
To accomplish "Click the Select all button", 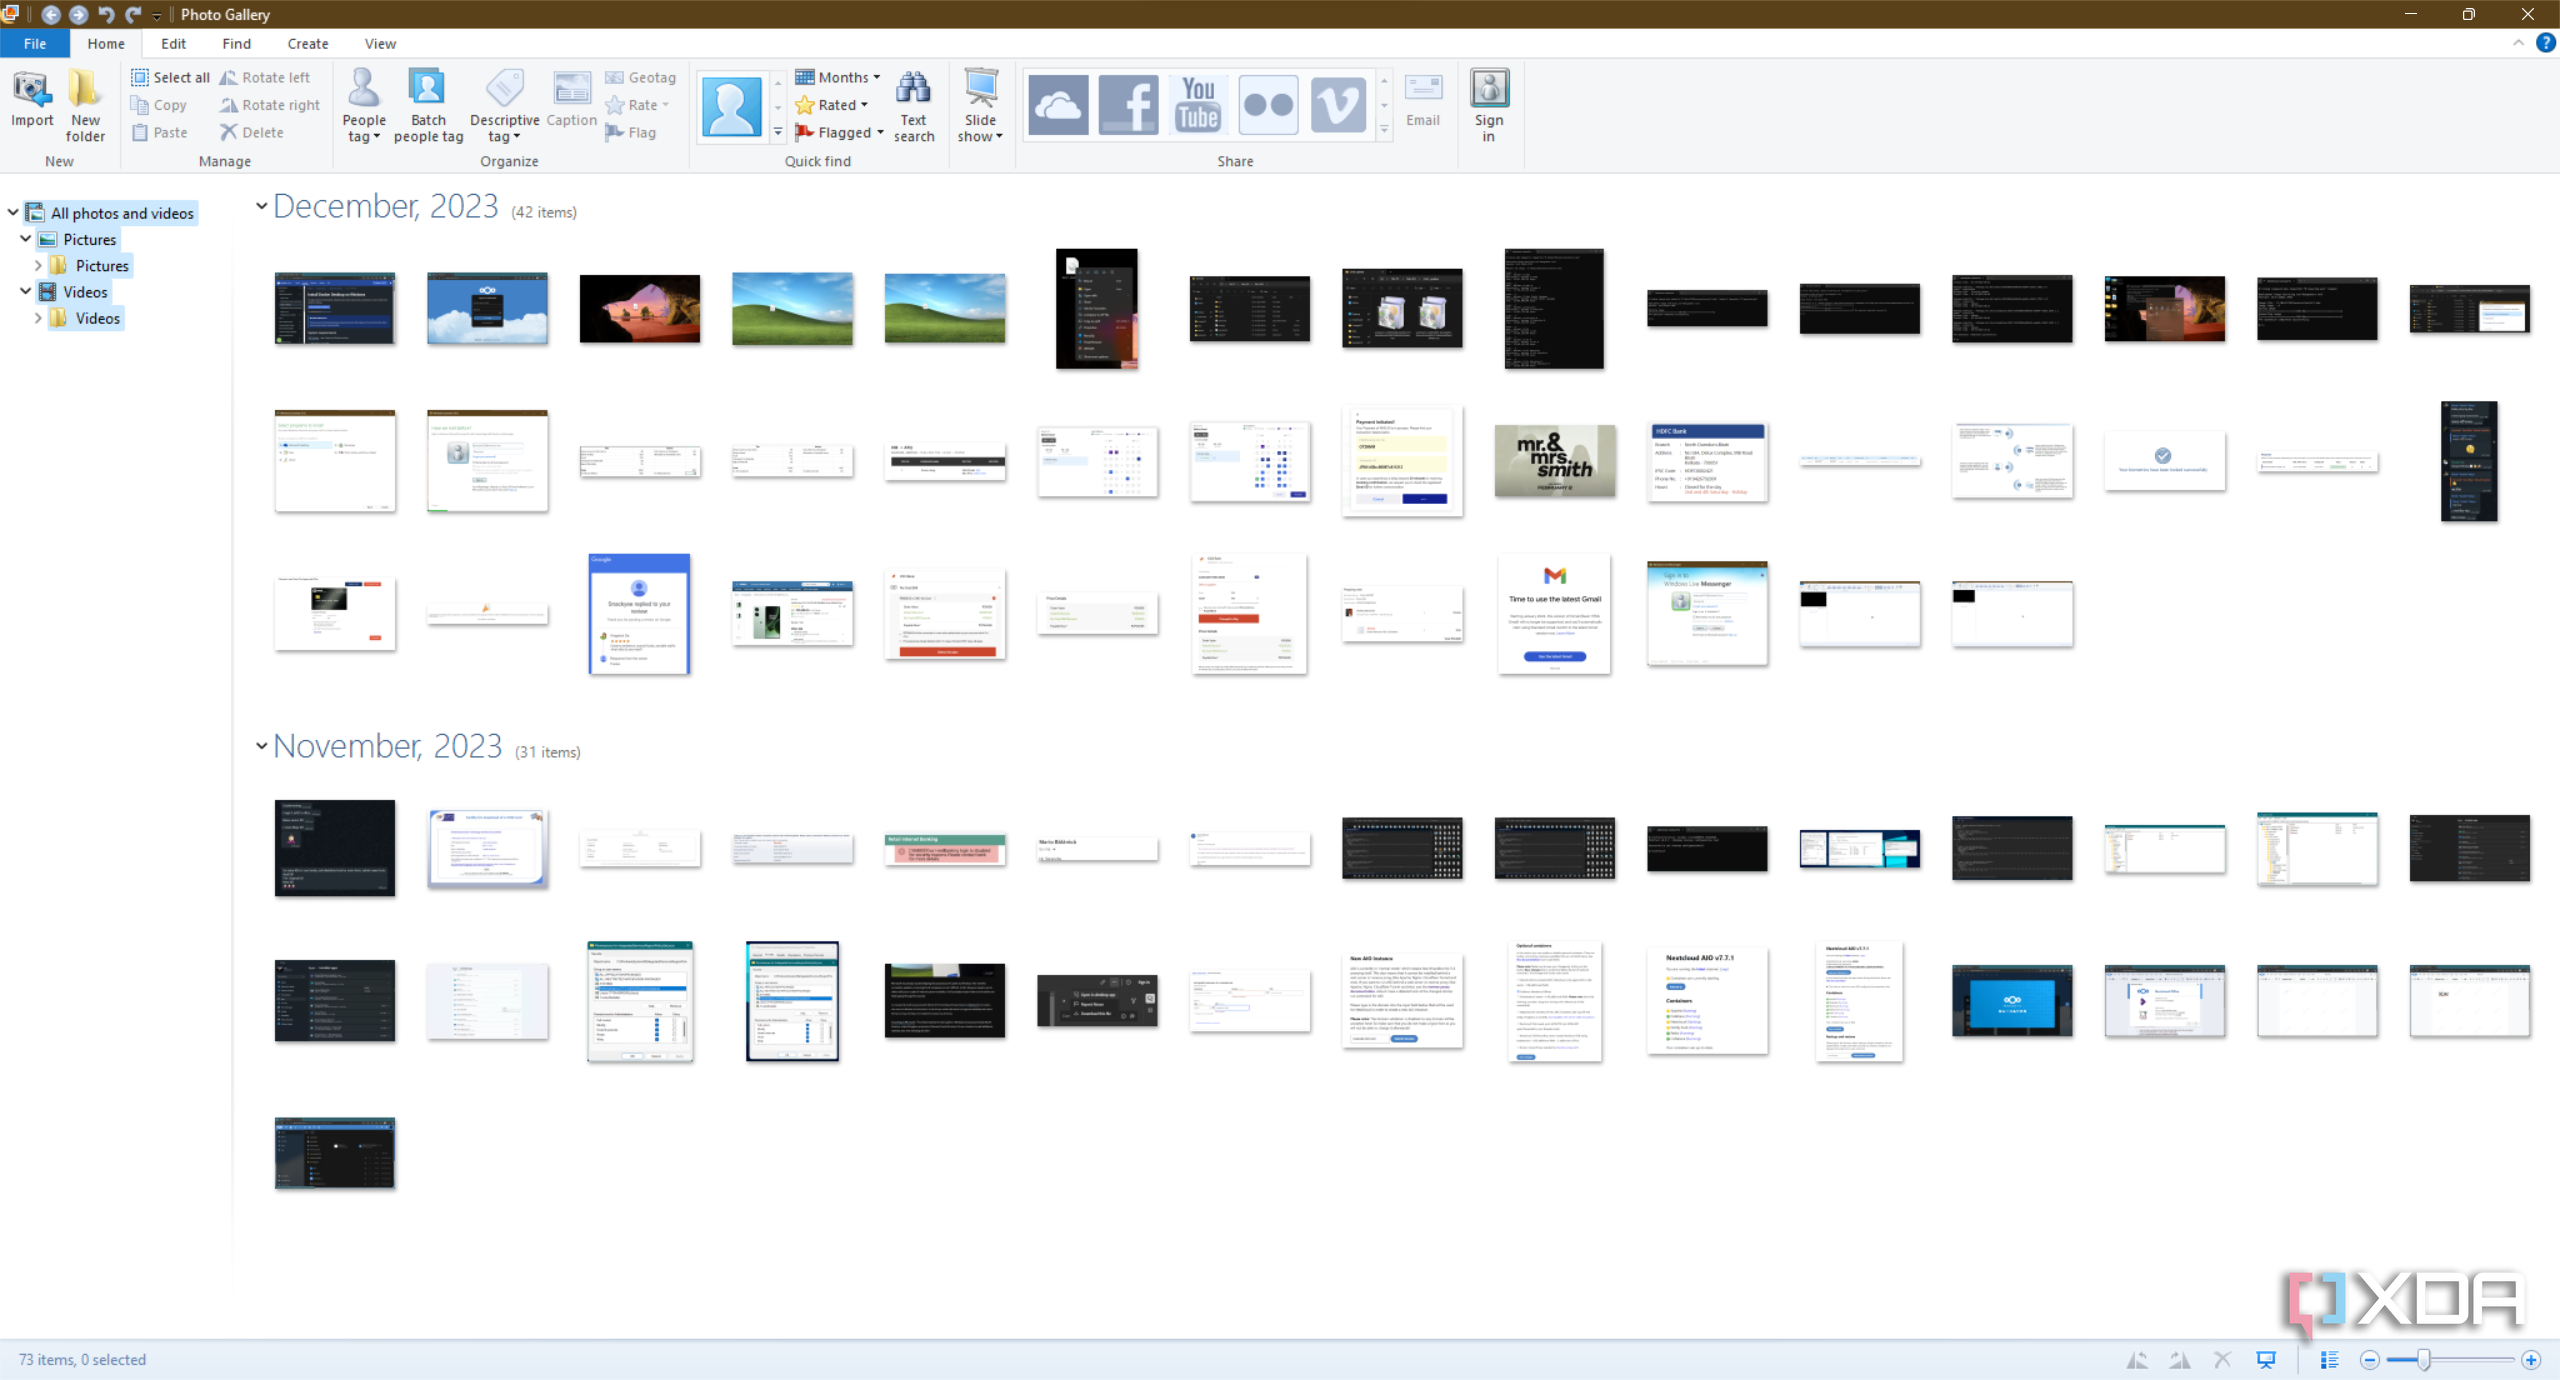I will [x=171, y=77].
